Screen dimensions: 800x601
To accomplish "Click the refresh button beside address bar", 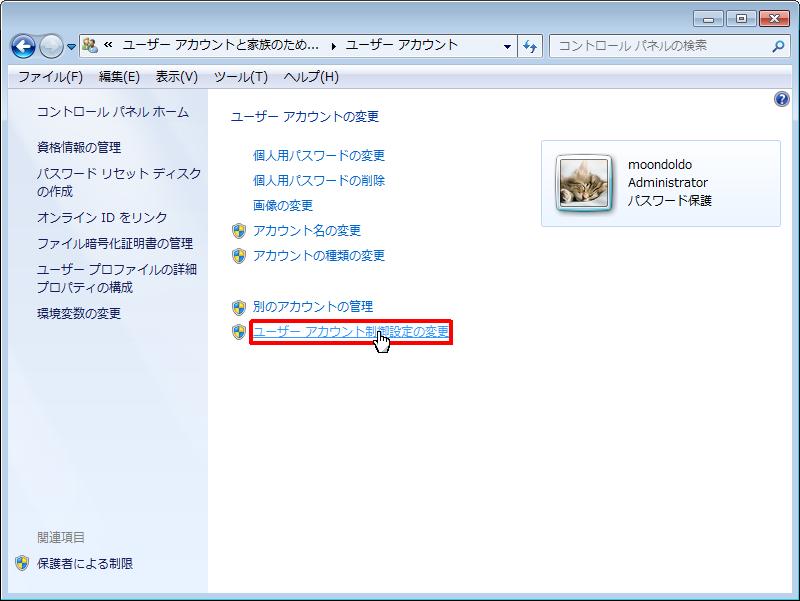I will click(x=530, y=46).
